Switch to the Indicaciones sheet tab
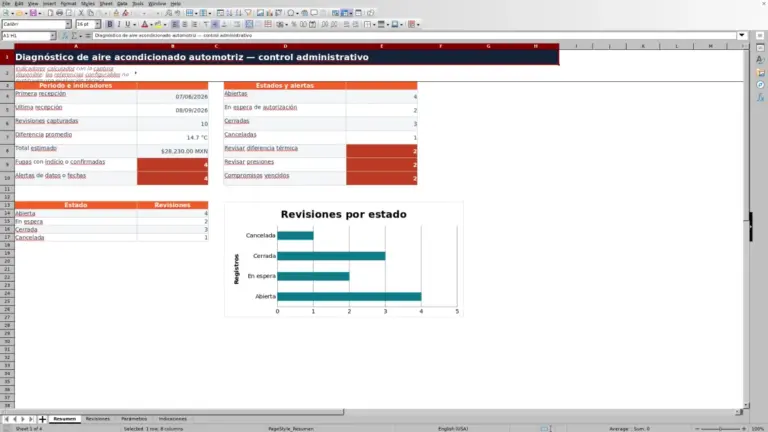The height and width of the screenshot is (432, 768). pos(172,419)
